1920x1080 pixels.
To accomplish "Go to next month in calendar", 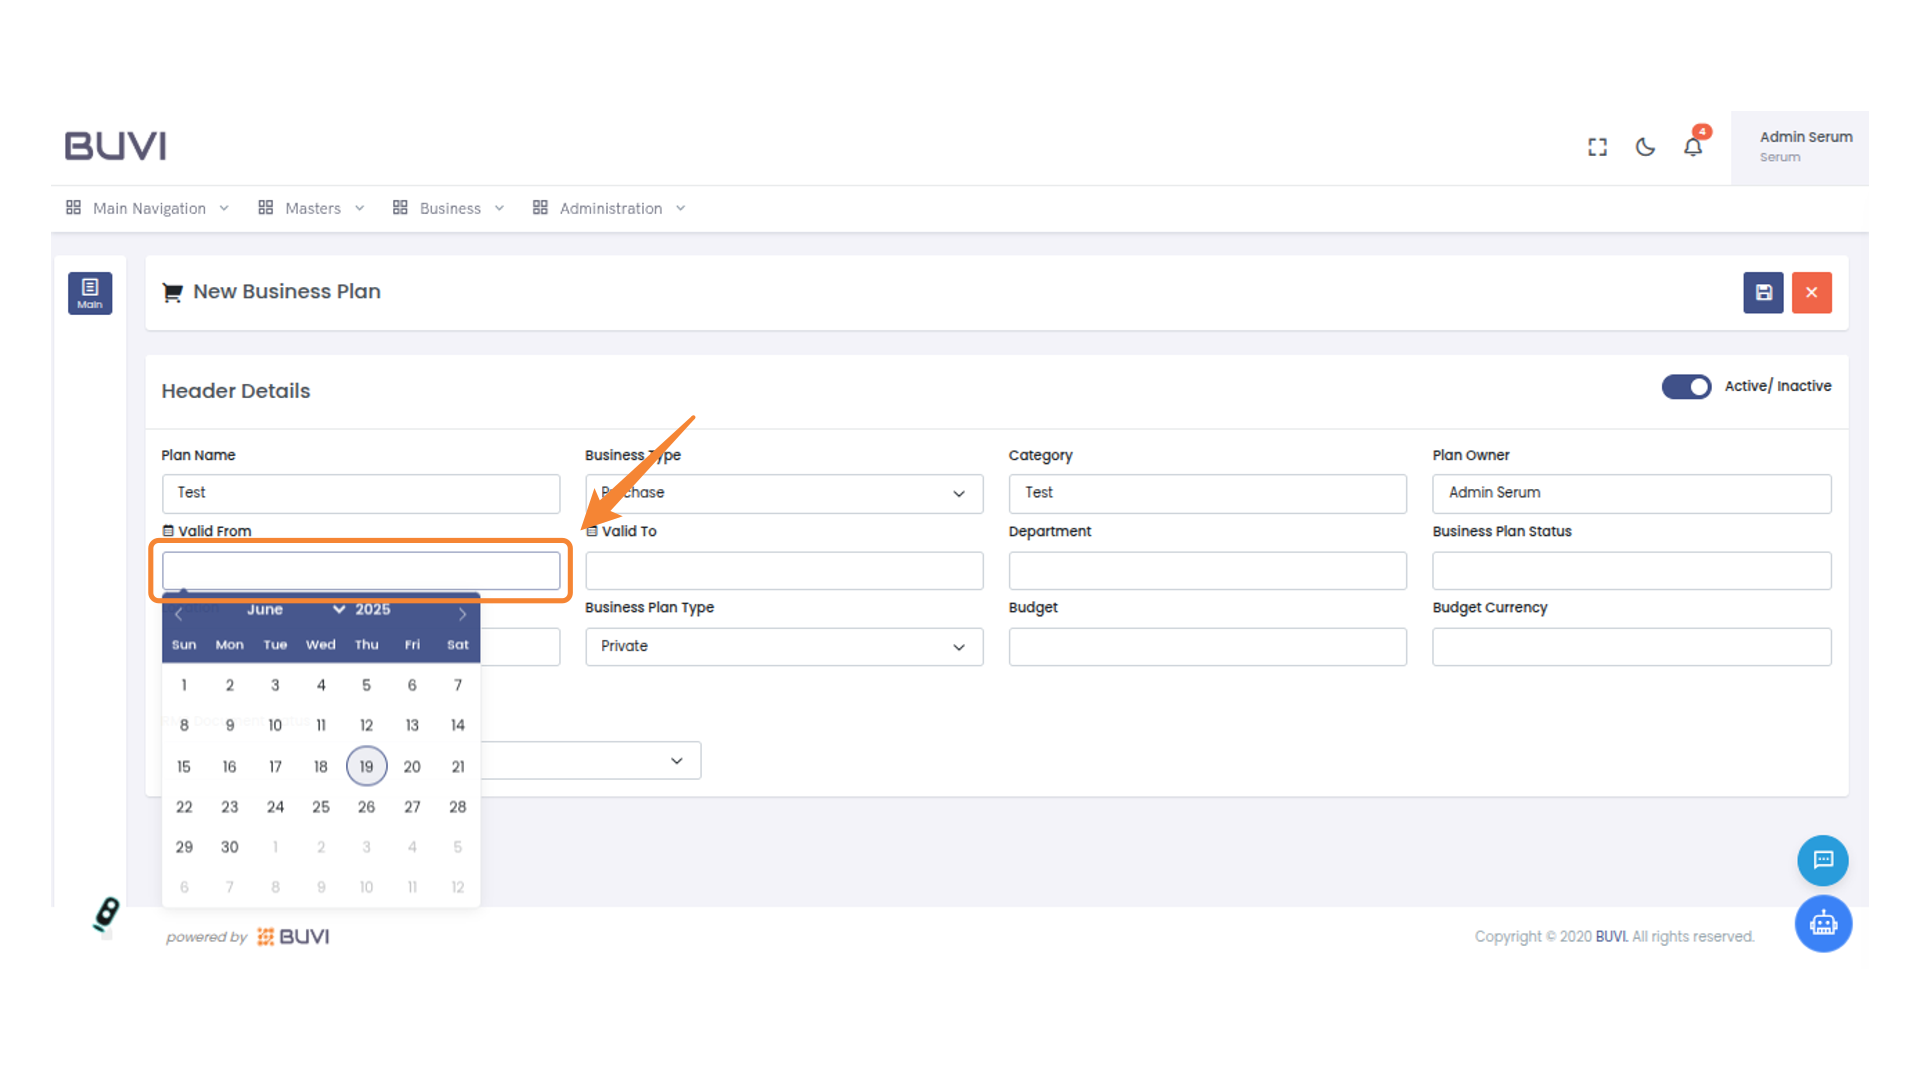I will click(462, 613).
